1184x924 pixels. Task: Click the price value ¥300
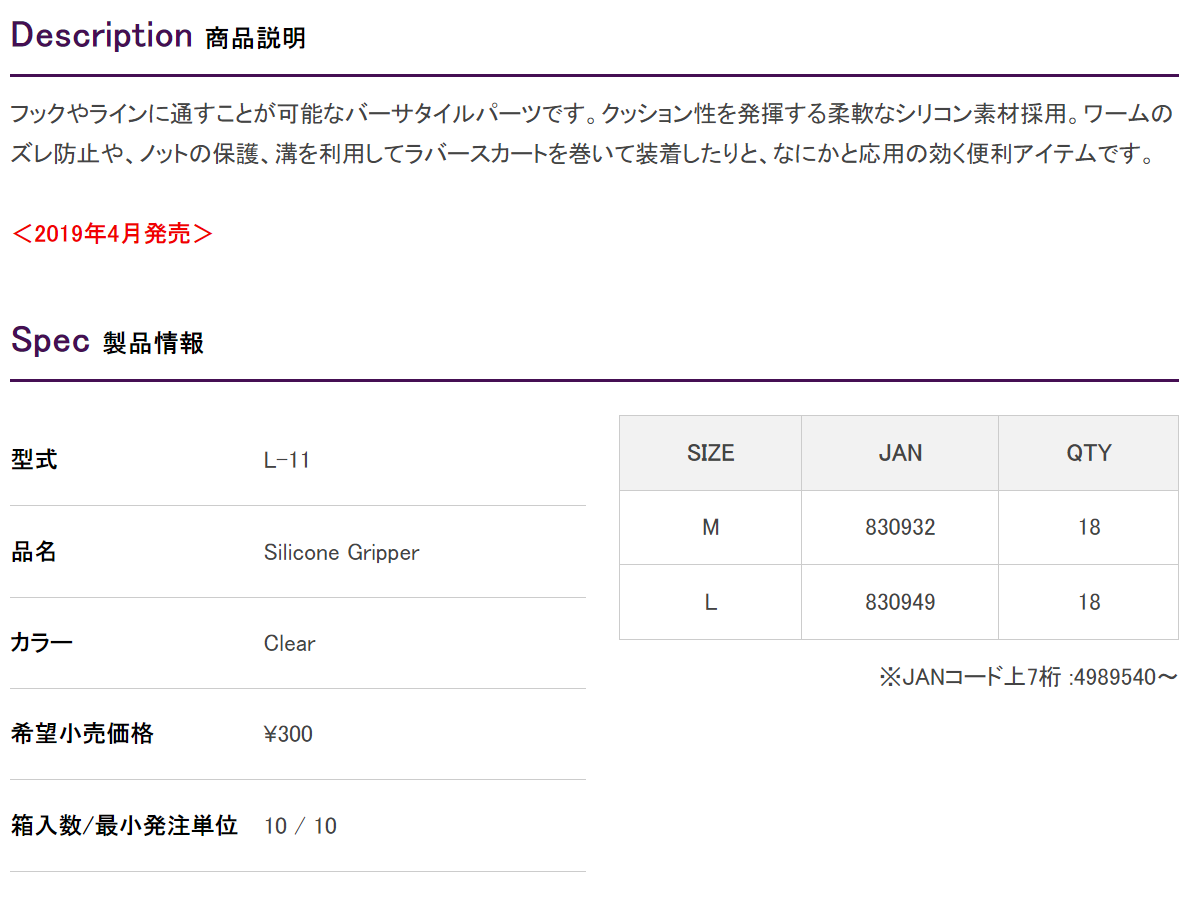(x=288, y=735)
